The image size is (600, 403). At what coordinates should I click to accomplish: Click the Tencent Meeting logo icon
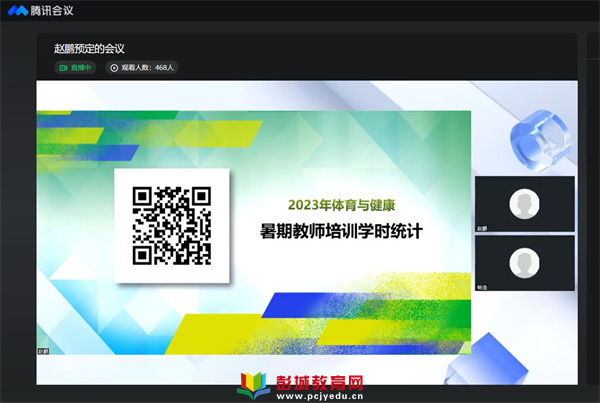click(18, 11)
